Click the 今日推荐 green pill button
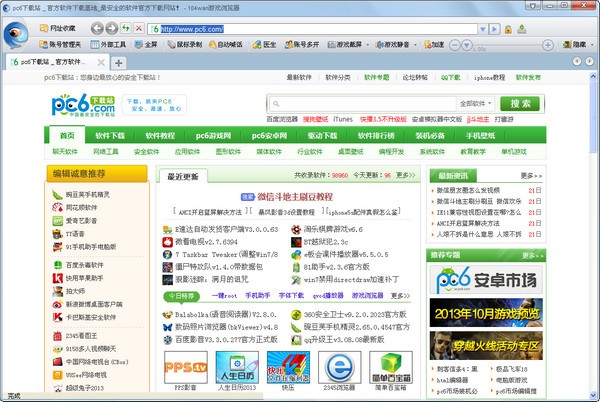The width and height of the screenshot is (600, 402). point(181,296)
